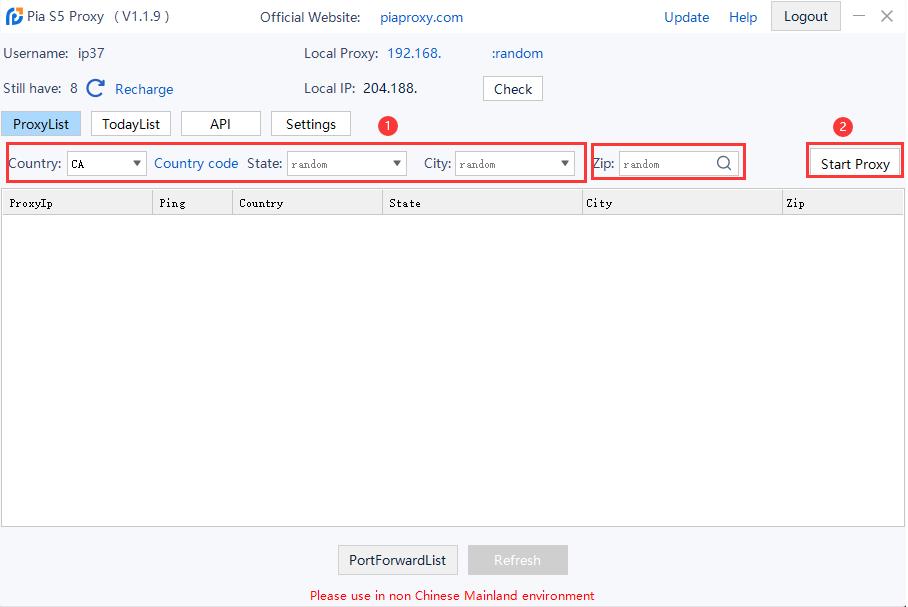
Task: Close the Pia S5 Proxy window
Action: coord(887,16)
